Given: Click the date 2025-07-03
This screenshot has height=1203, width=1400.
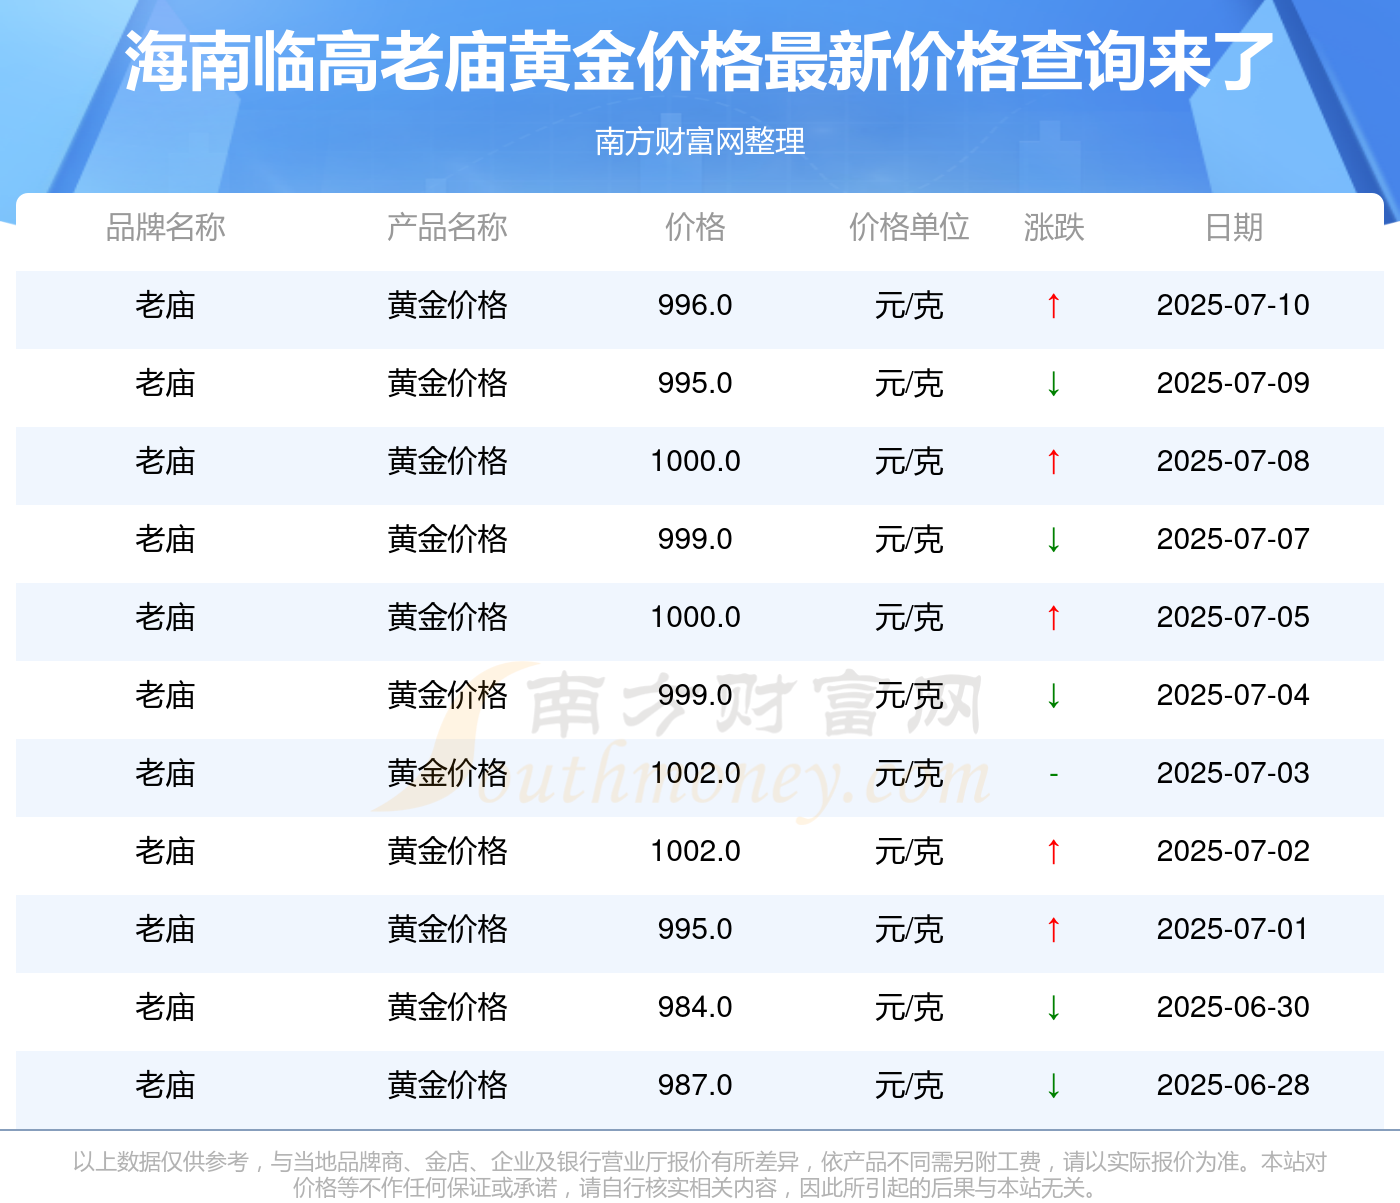Looking at the screenshot, I should coord(1233,773).
